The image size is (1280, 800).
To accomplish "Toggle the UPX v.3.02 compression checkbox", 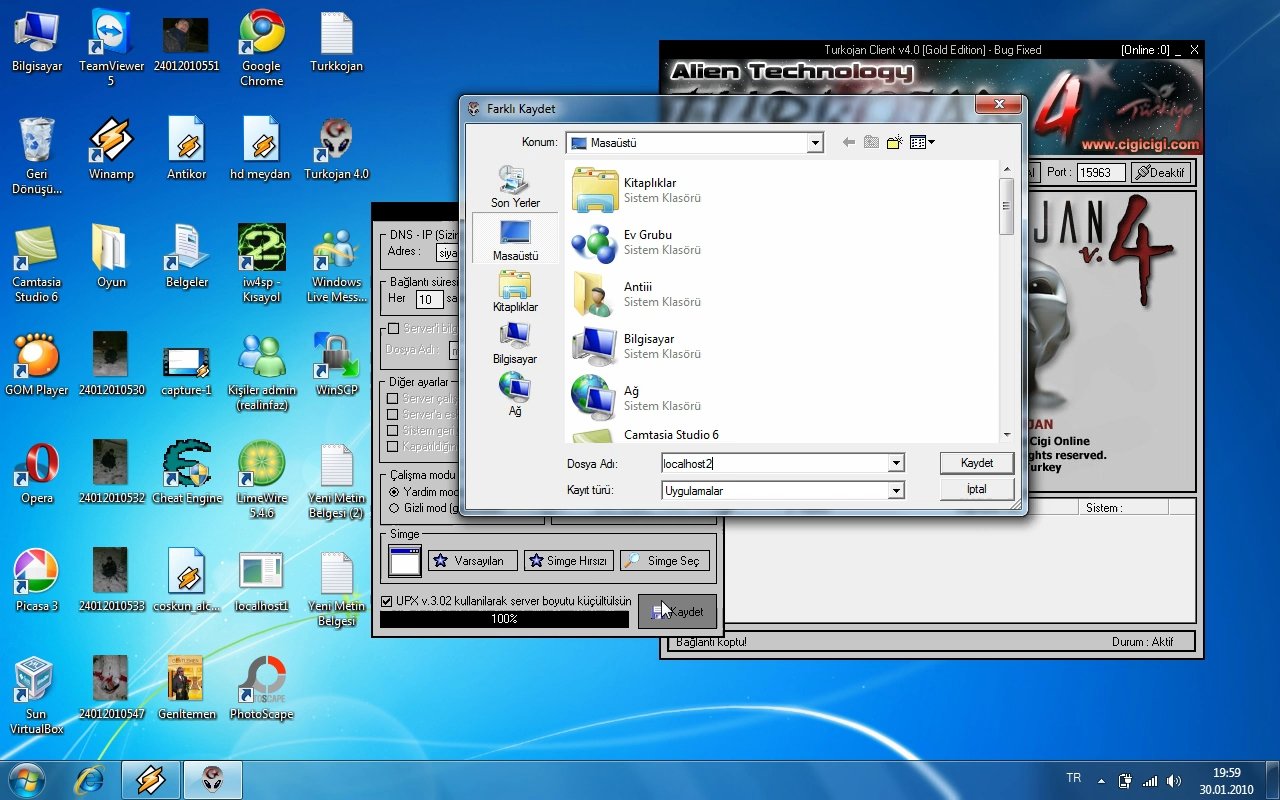I will tap(387, 601).
